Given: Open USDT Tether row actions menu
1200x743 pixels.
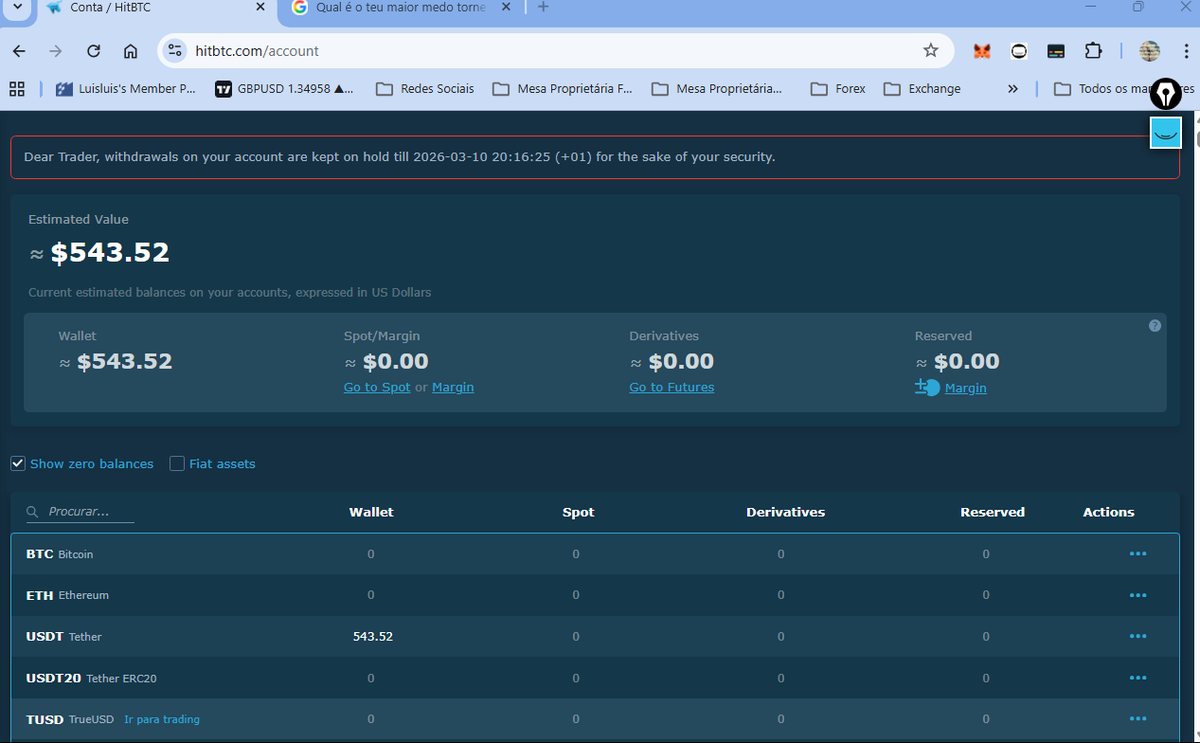Looking at the screenshot, I should 1137,636.
